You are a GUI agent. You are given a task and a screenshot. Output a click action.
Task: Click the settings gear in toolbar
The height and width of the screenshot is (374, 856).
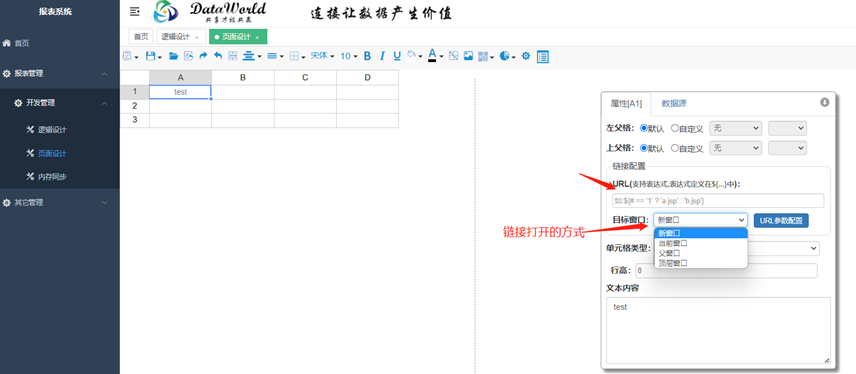(x=526, y=56)
